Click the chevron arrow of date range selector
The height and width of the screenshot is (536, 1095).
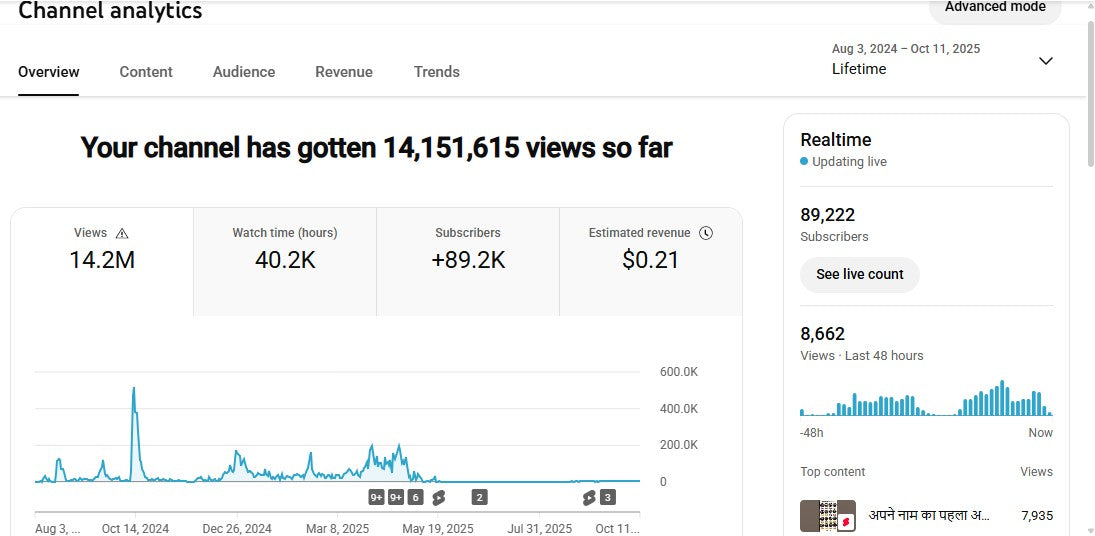[x=1046, y=61]
